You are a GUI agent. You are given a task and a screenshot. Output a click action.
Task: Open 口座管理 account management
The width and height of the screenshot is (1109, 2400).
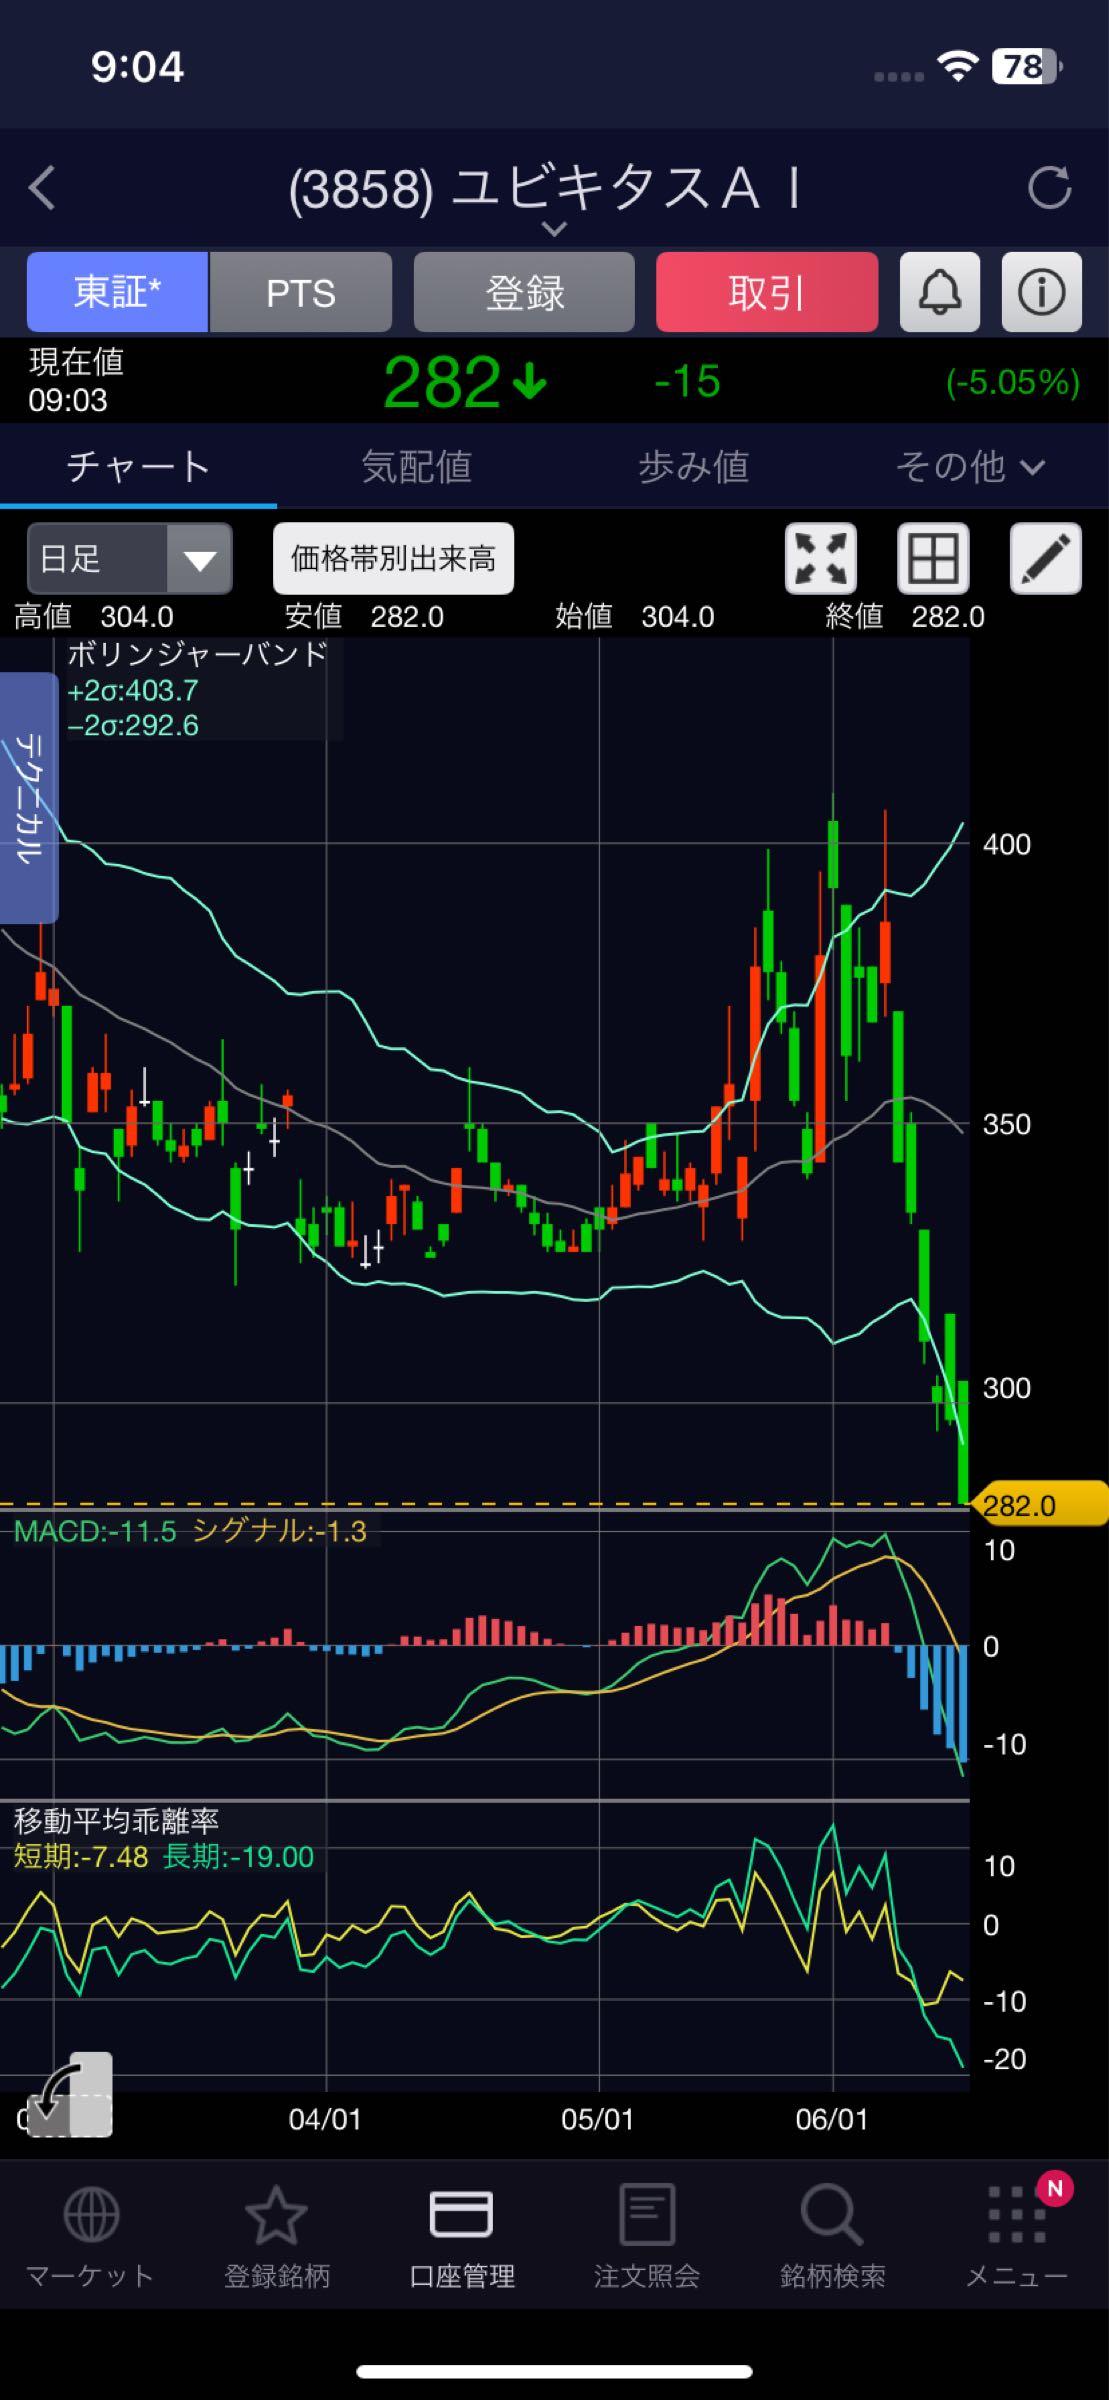pyautogui.click(x=461, y=2238)
